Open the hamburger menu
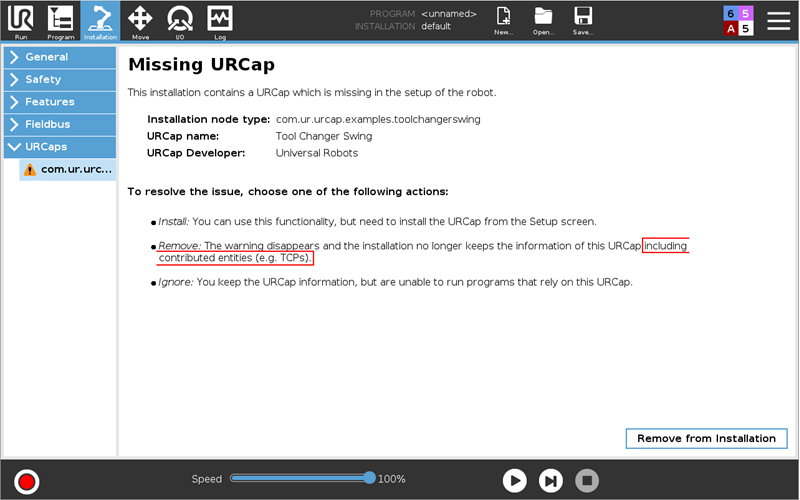Screen dimensions: 800x500 coord(778,20)
